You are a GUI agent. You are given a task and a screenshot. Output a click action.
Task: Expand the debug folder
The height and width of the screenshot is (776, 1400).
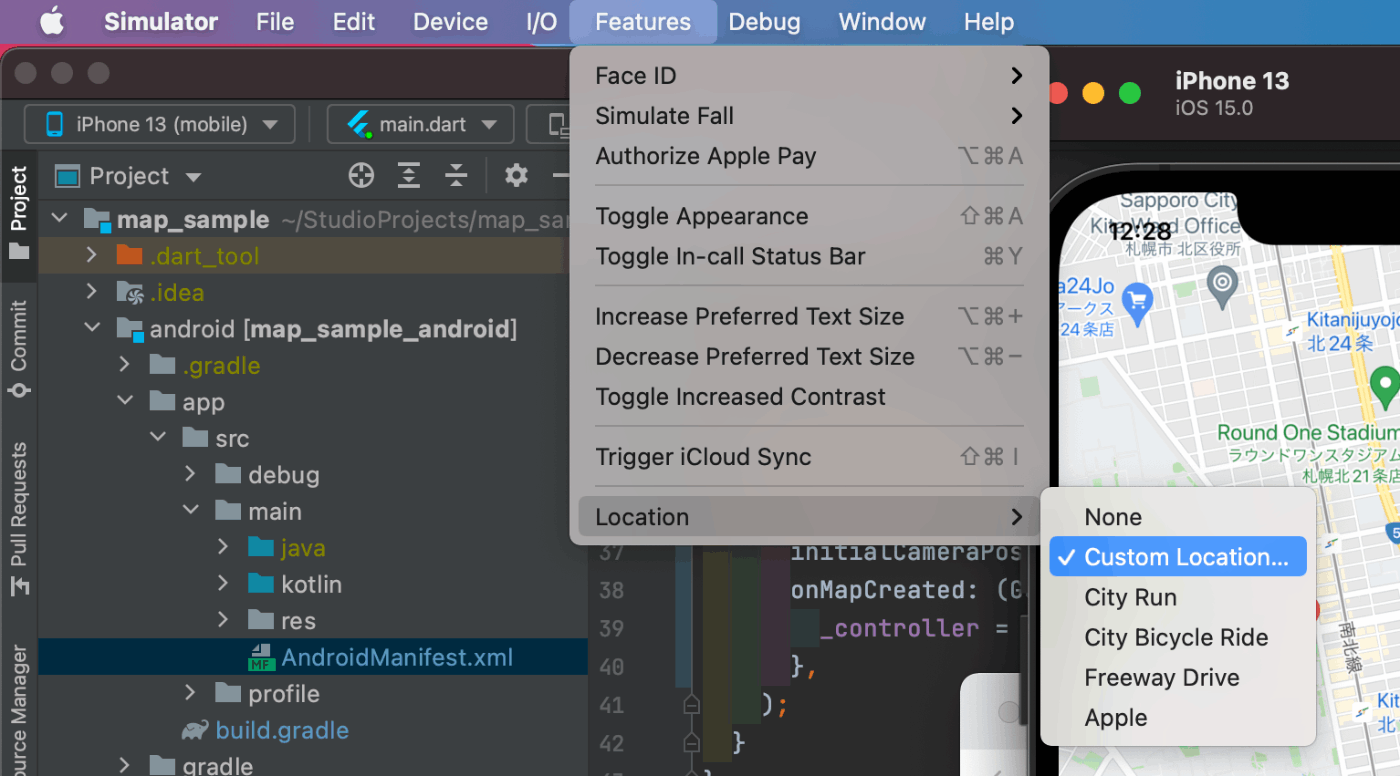[x=191, y=474]
